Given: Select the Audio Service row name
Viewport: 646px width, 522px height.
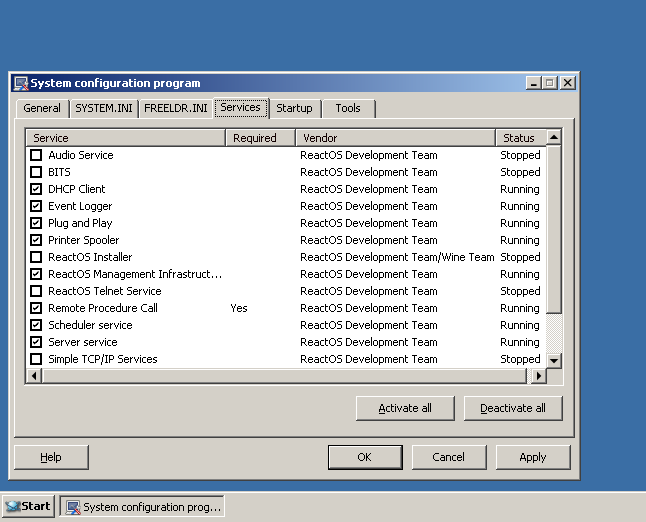Looking at the screenshot, I should coord(81,155).
